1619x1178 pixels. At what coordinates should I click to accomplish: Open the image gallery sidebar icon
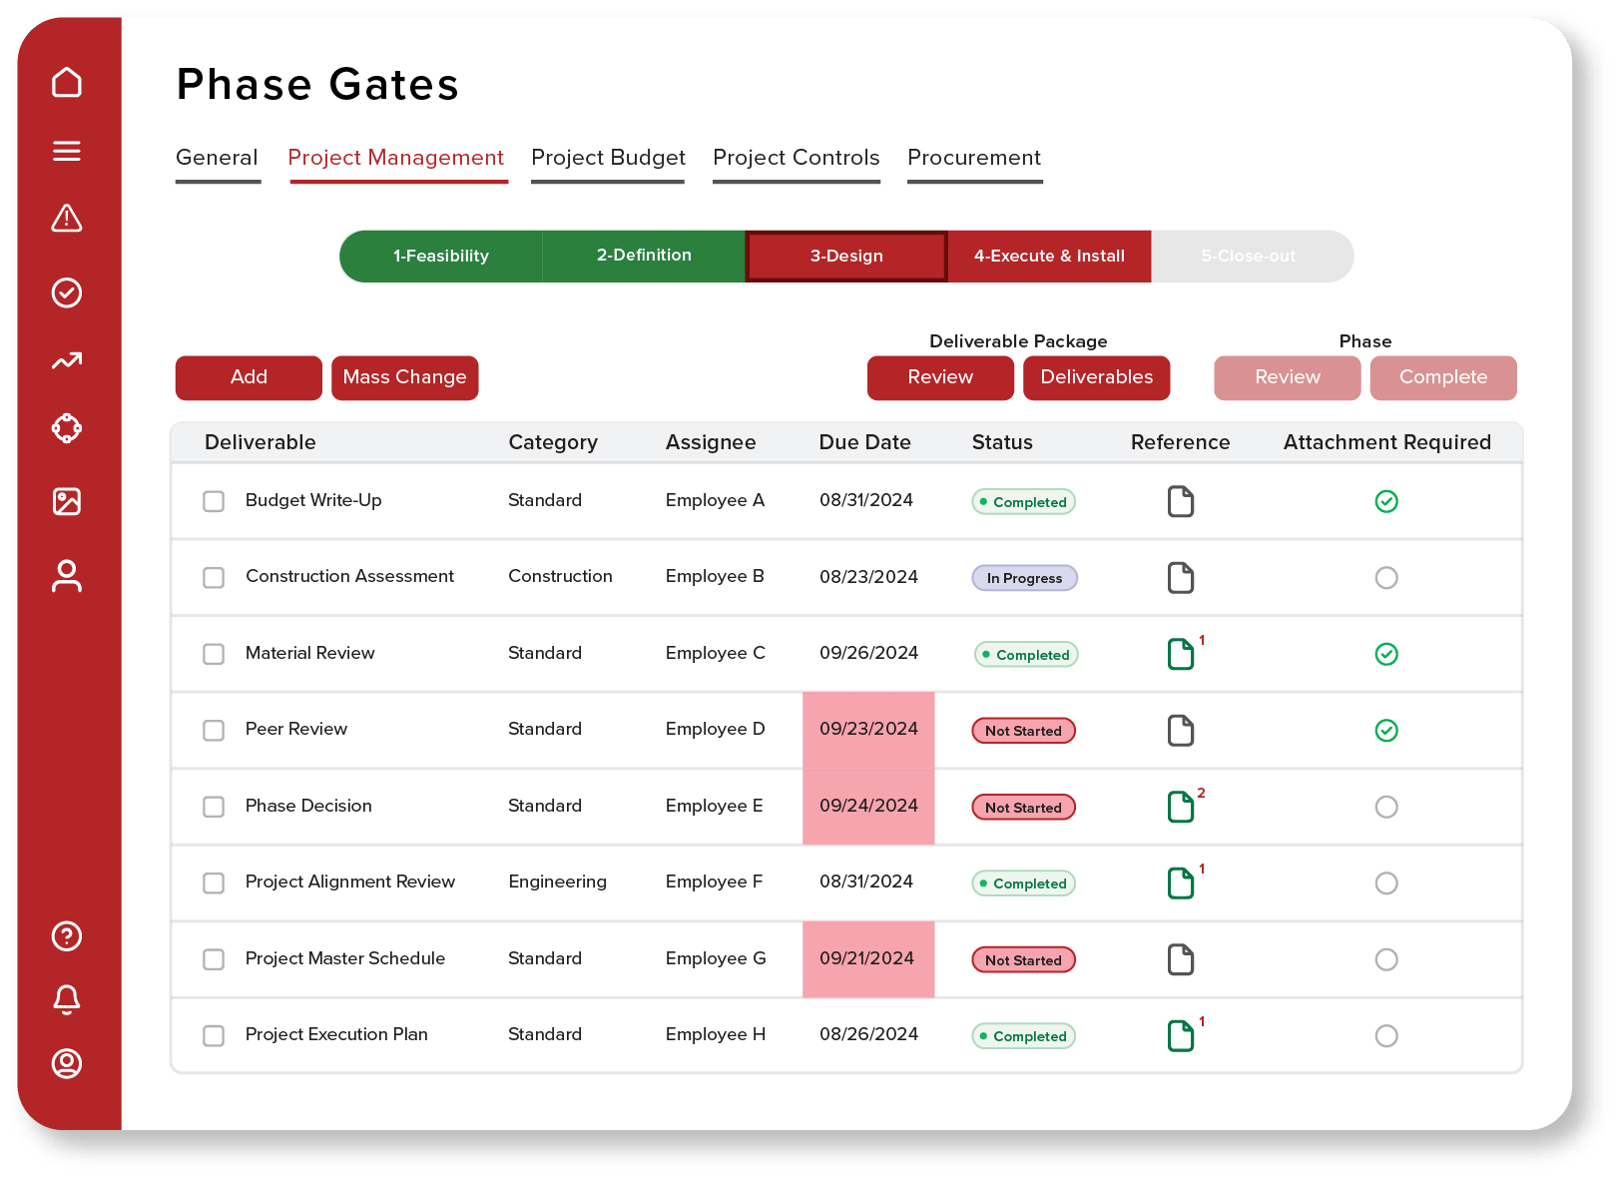coord(67,501)
